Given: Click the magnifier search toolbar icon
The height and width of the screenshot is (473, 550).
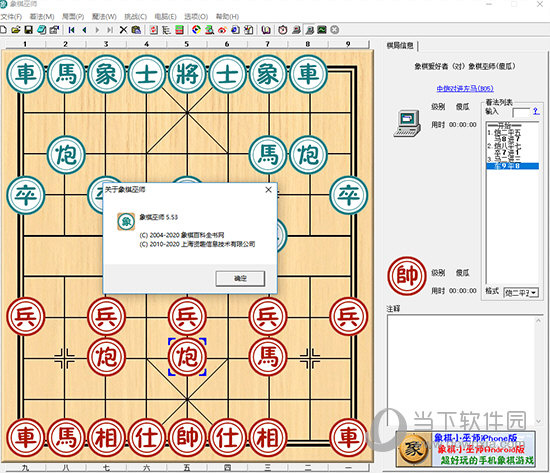Looking at the screenshot, I should click(209, 30).
